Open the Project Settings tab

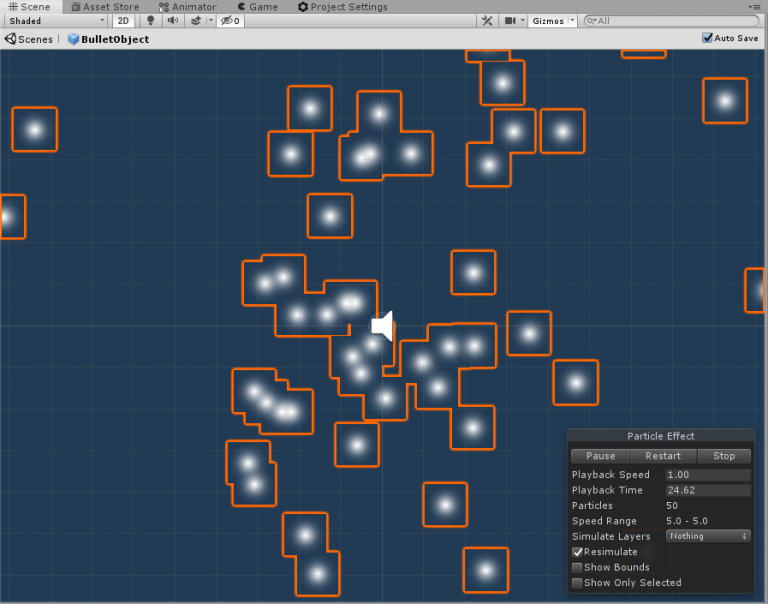tap(342, 7)
